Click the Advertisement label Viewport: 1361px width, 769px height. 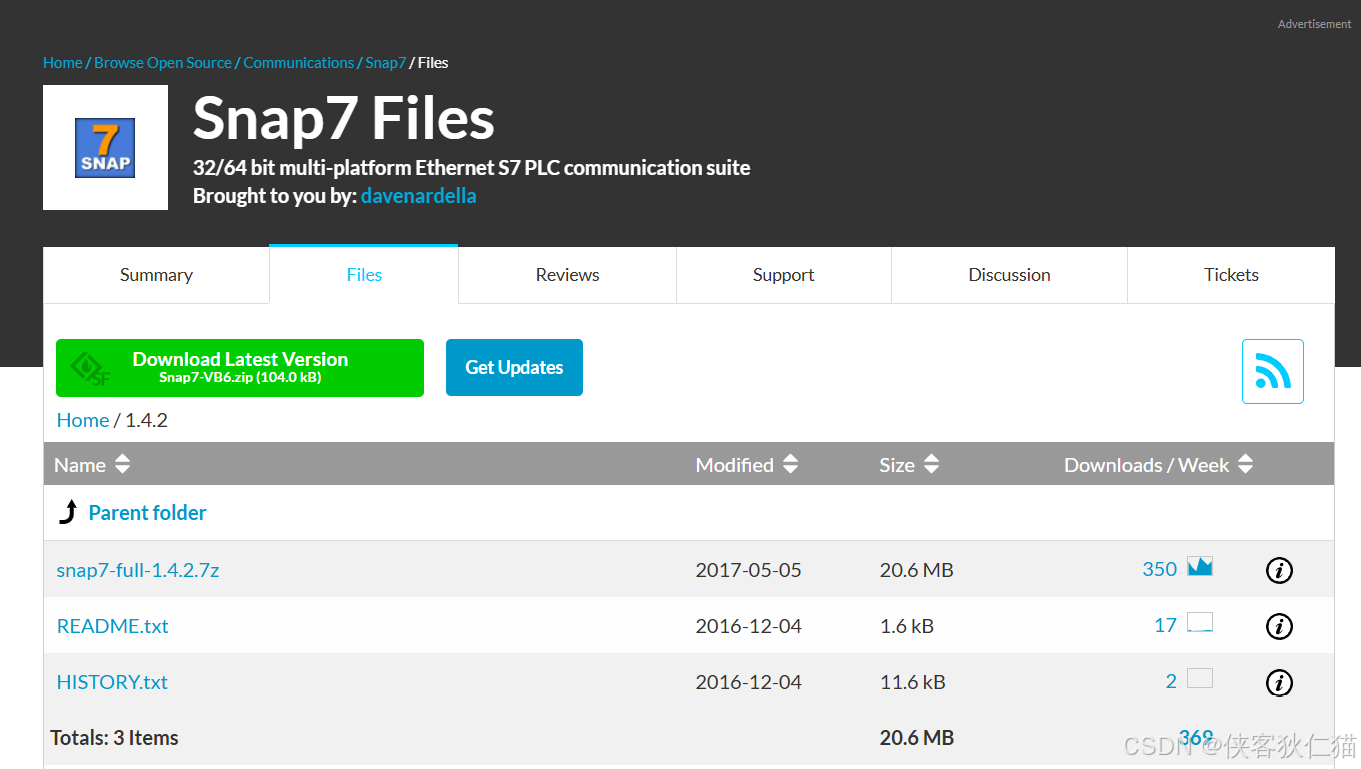click(x=1314, y=24)
